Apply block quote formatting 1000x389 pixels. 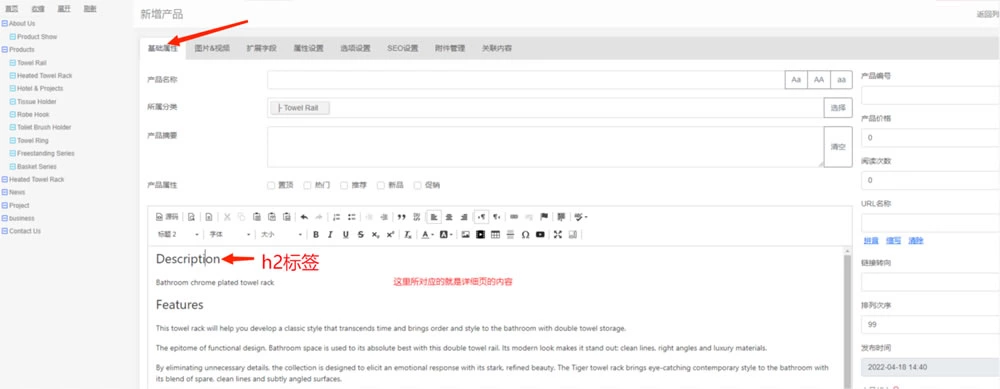[x=402, y=217]
